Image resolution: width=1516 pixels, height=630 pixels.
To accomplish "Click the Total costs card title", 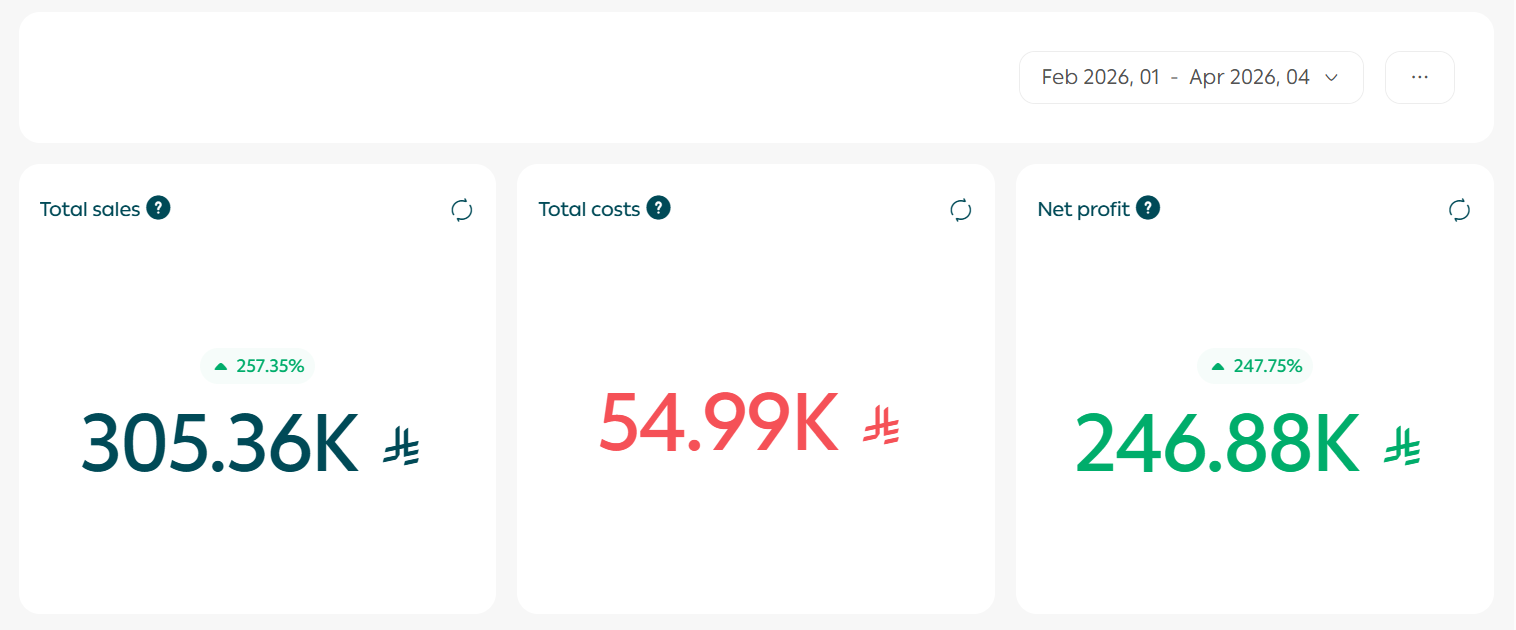I will pos(589,209).
